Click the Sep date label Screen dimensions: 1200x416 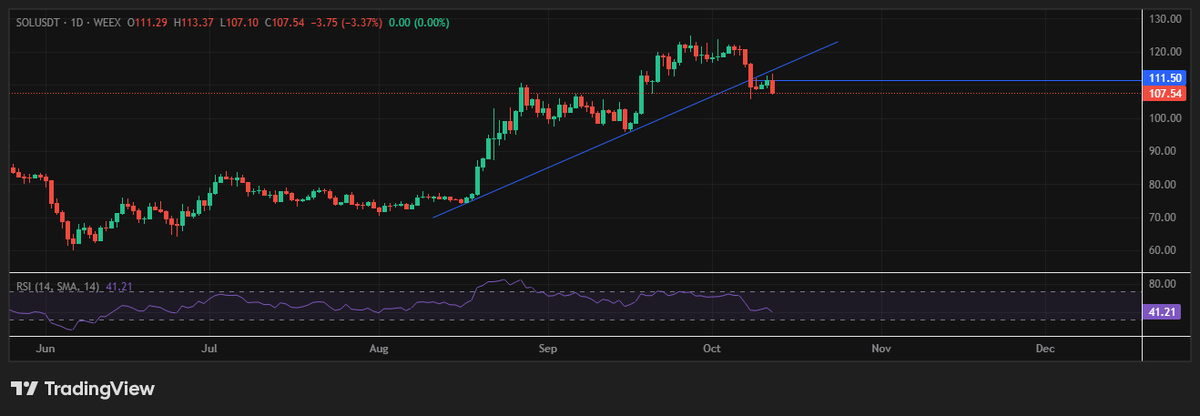547,350
